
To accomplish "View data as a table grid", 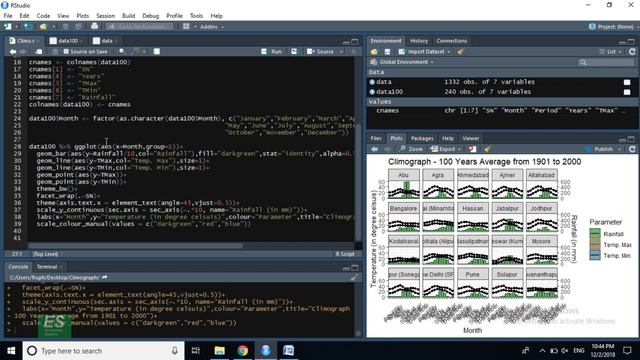I will pyautogui.click(x=627, y=82).
